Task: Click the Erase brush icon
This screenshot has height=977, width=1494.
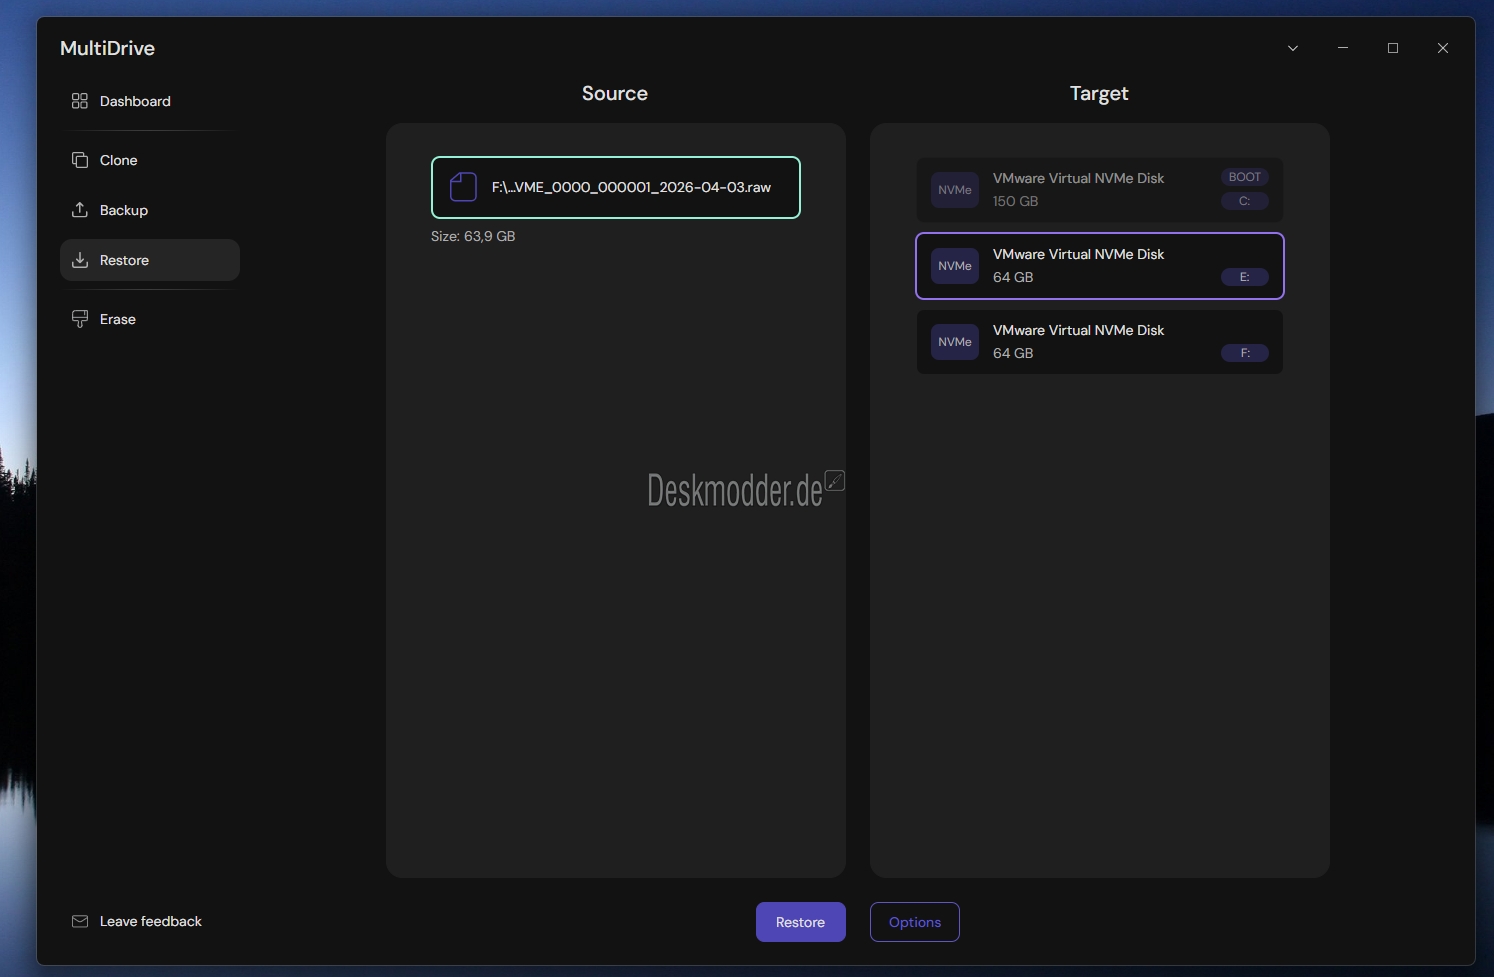Action: (x=80, y=319)
